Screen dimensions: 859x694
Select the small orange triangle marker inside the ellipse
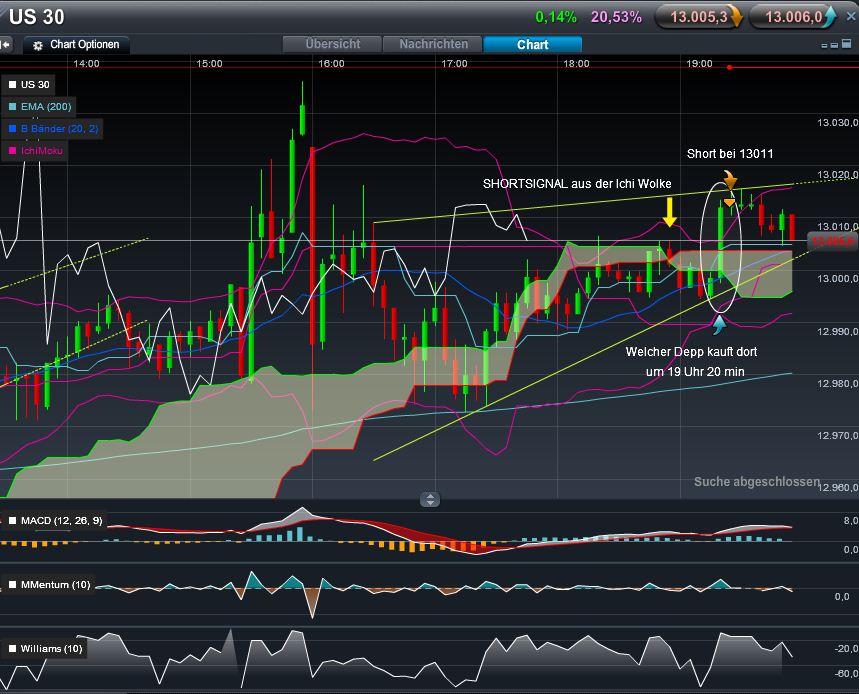[729, 204]
